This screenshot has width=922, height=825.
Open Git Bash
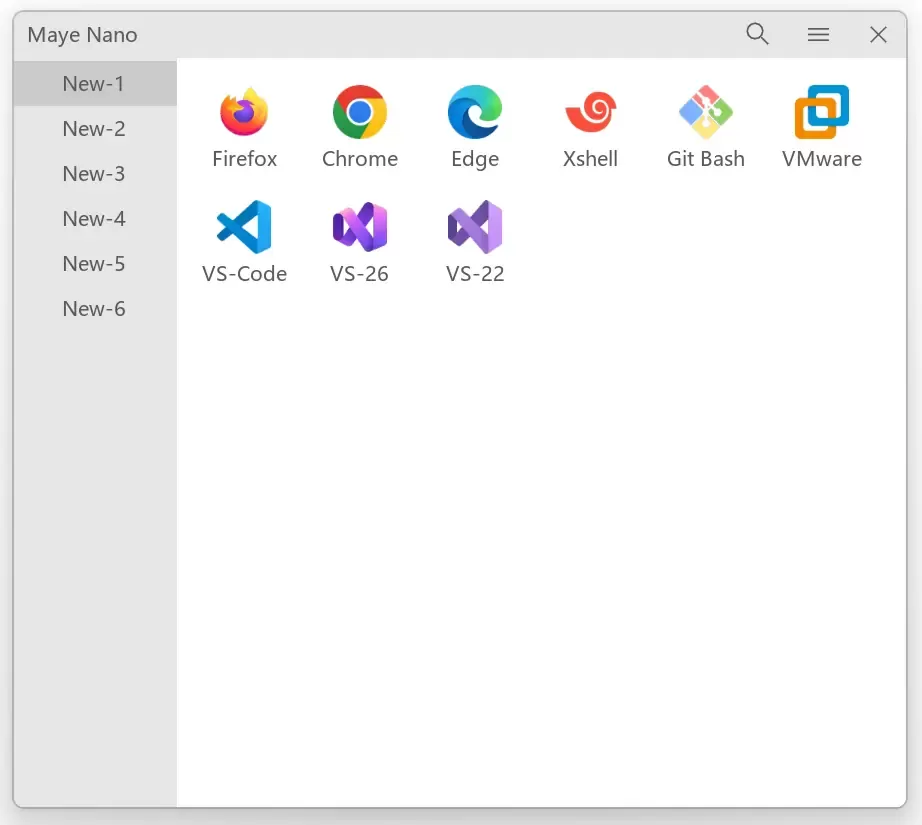(706, 112)
